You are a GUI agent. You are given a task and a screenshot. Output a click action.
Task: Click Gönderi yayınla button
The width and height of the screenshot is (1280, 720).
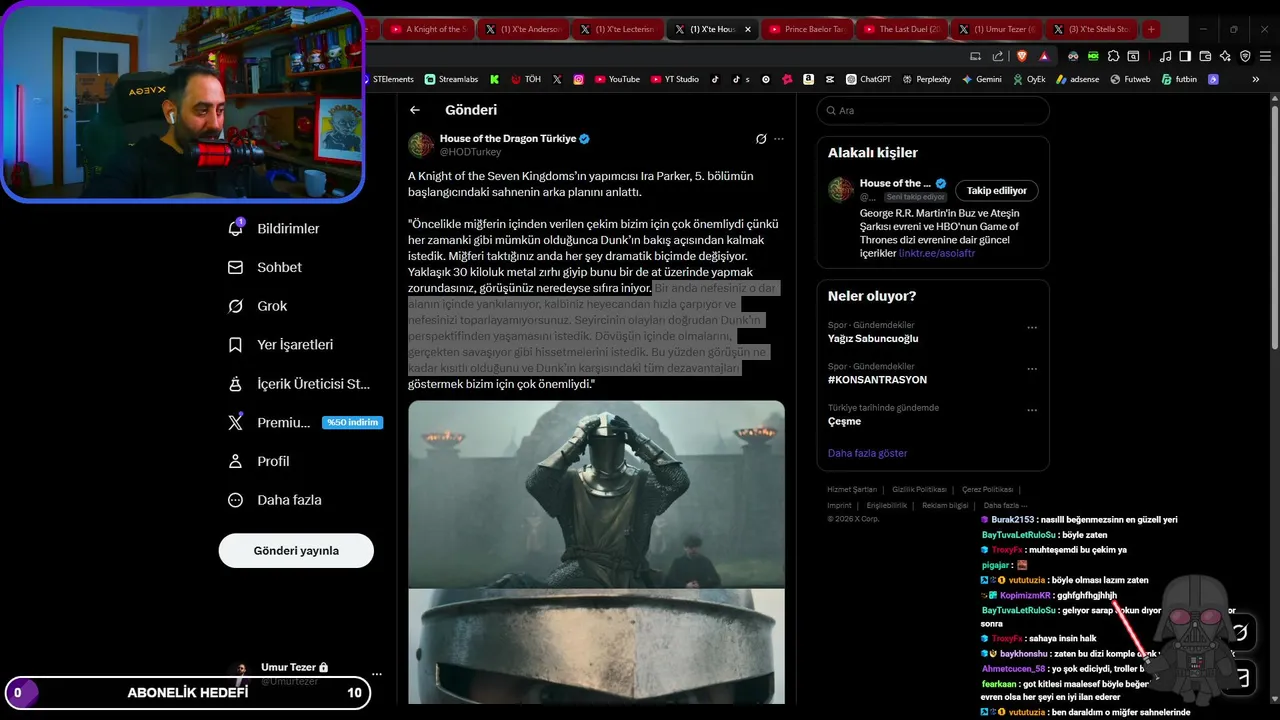click(x=296, y=551)
